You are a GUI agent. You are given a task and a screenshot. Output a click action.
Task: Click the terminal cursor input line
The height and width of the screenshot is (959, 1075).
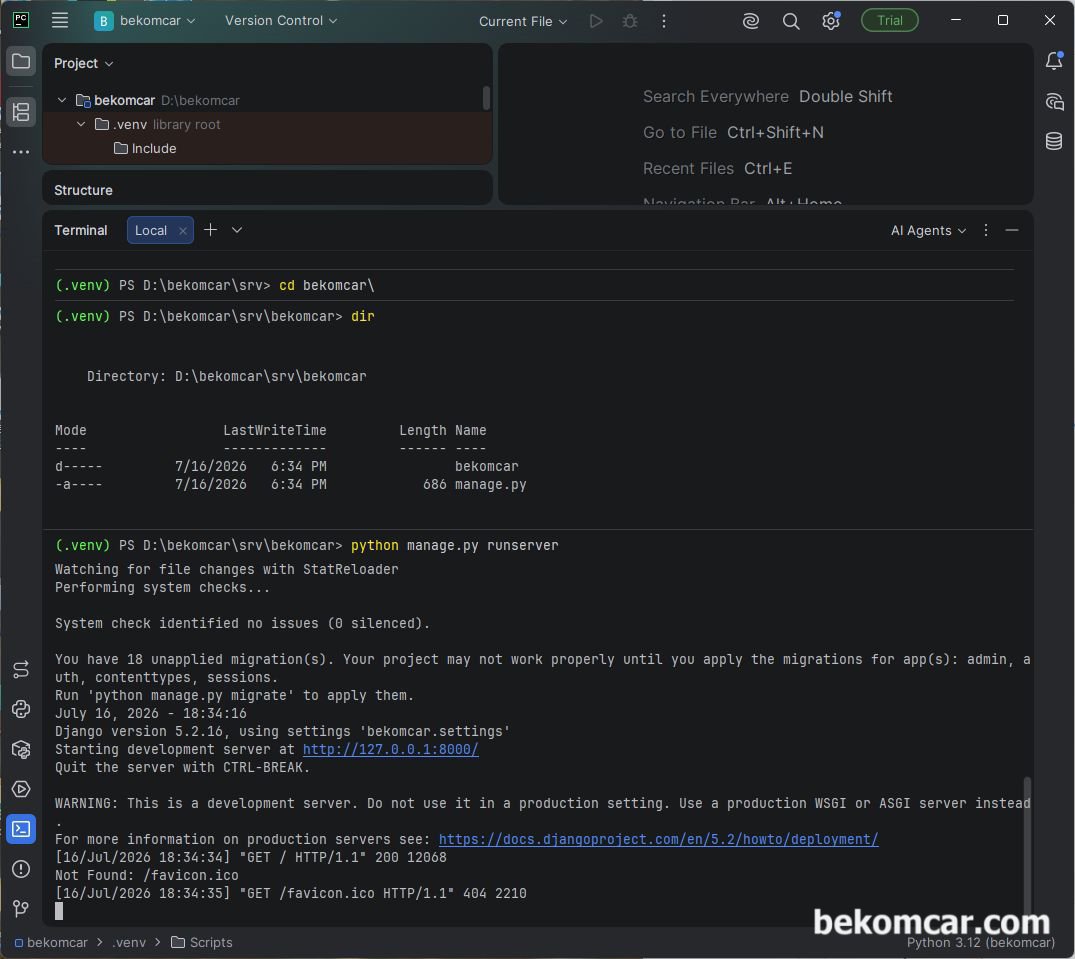59,911
